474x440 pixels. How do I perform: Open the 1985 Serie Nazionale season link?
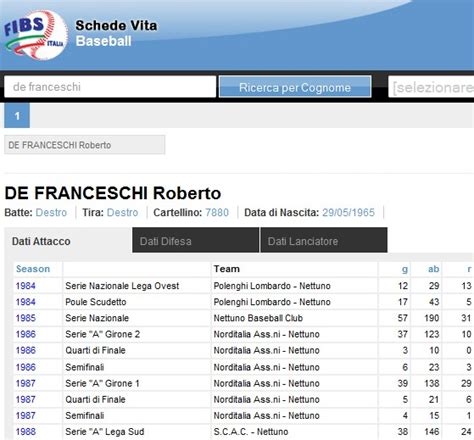(25, 318)
